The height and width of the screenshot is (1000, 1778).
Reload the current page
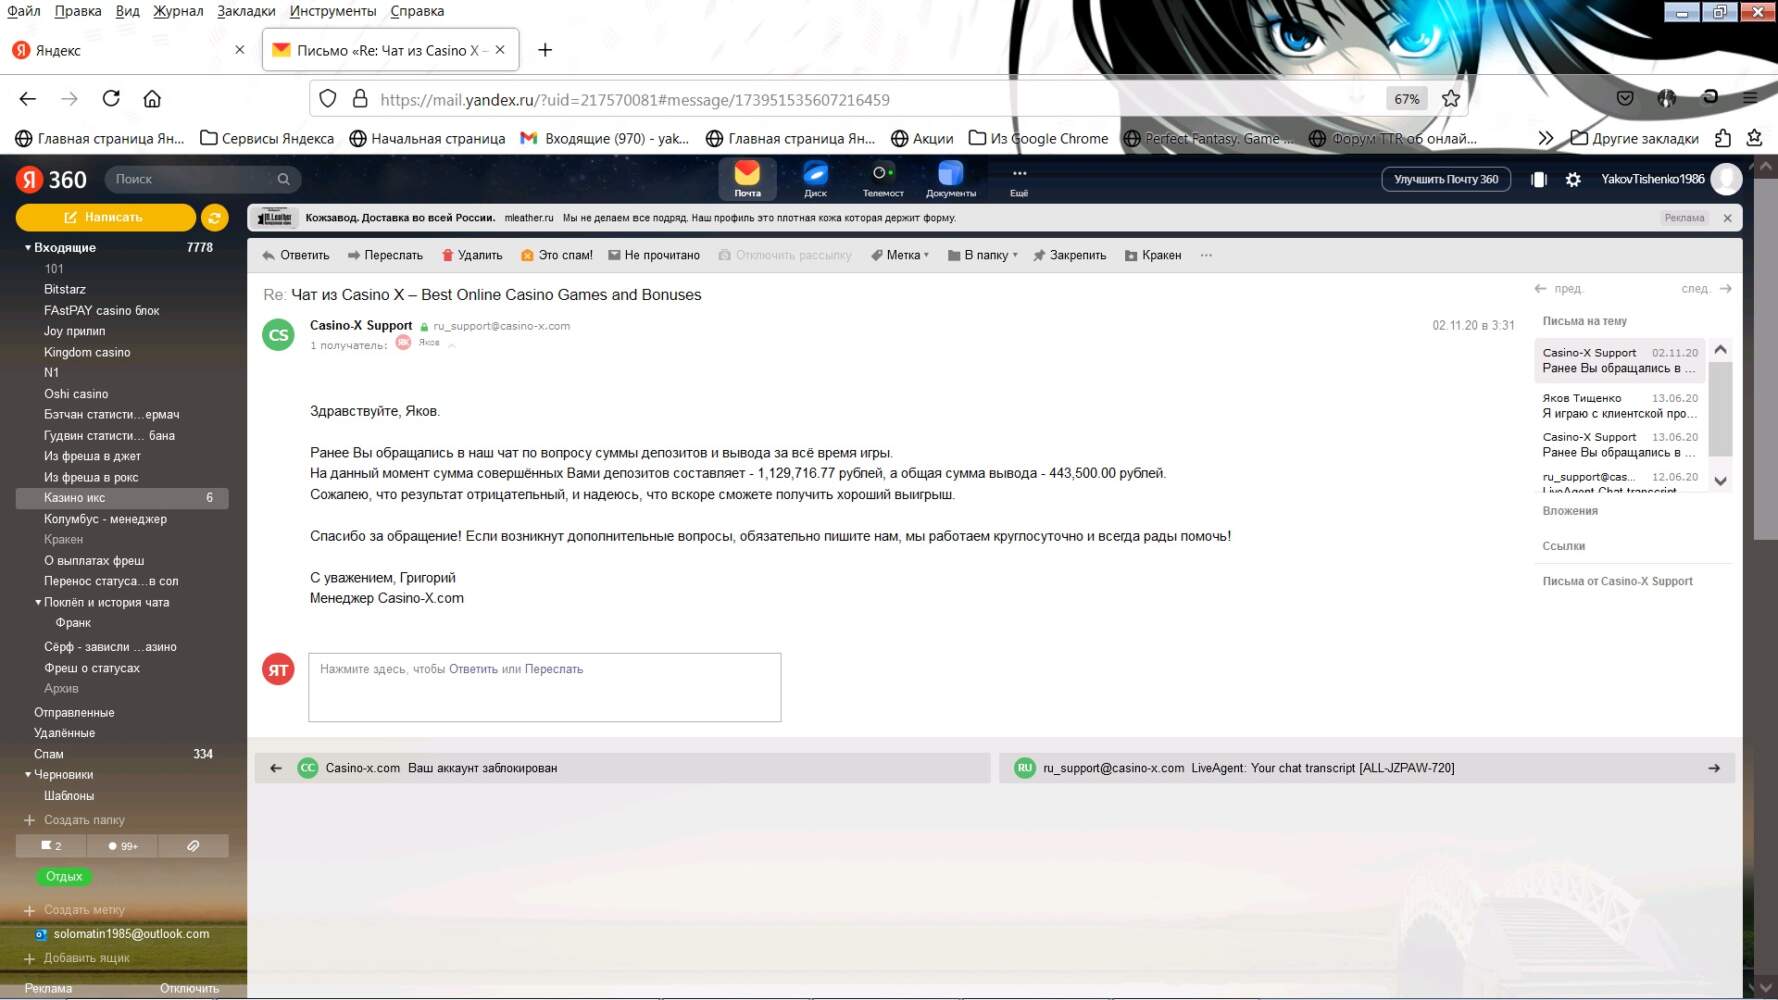[111, 98]
